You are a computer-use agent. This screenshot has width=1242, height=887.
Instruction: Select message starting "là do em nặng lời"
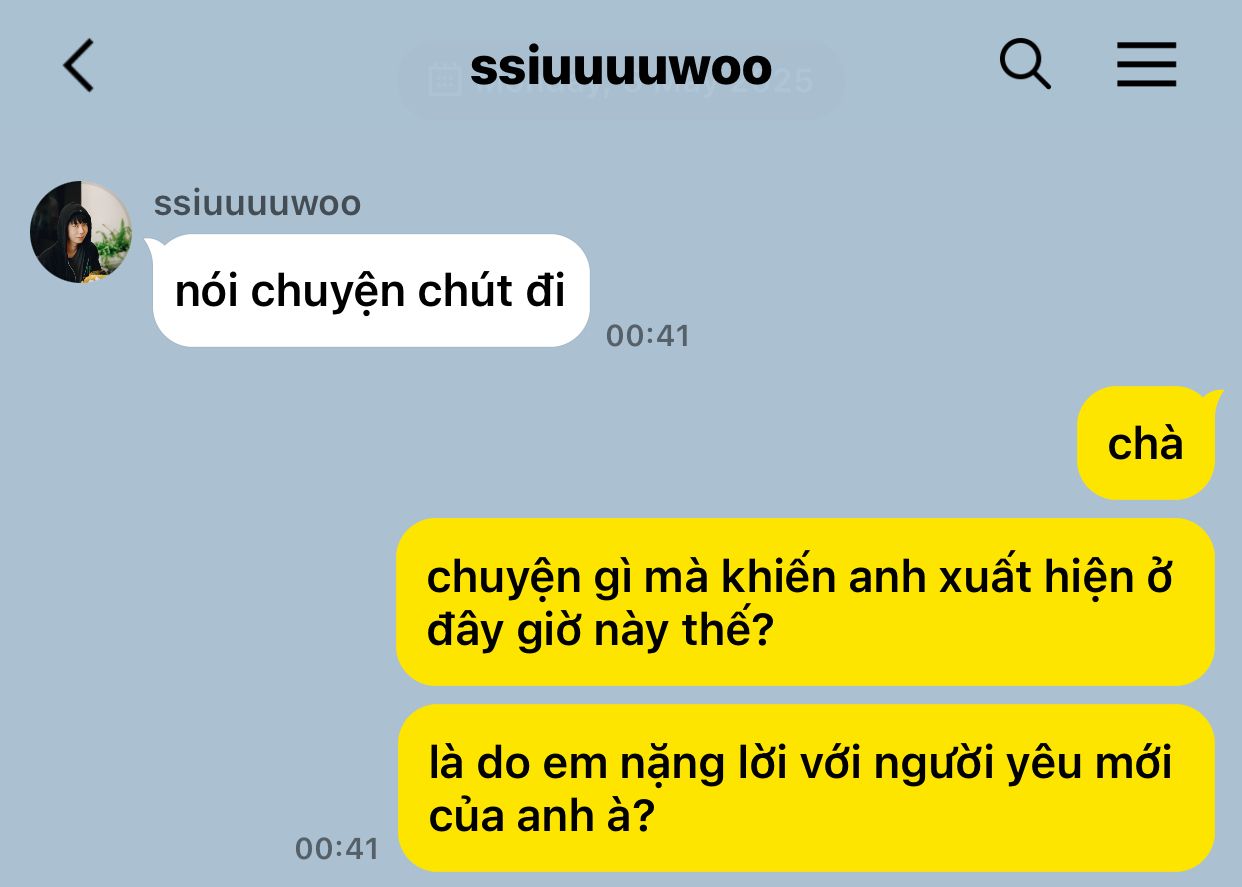(x=805, y=788)
